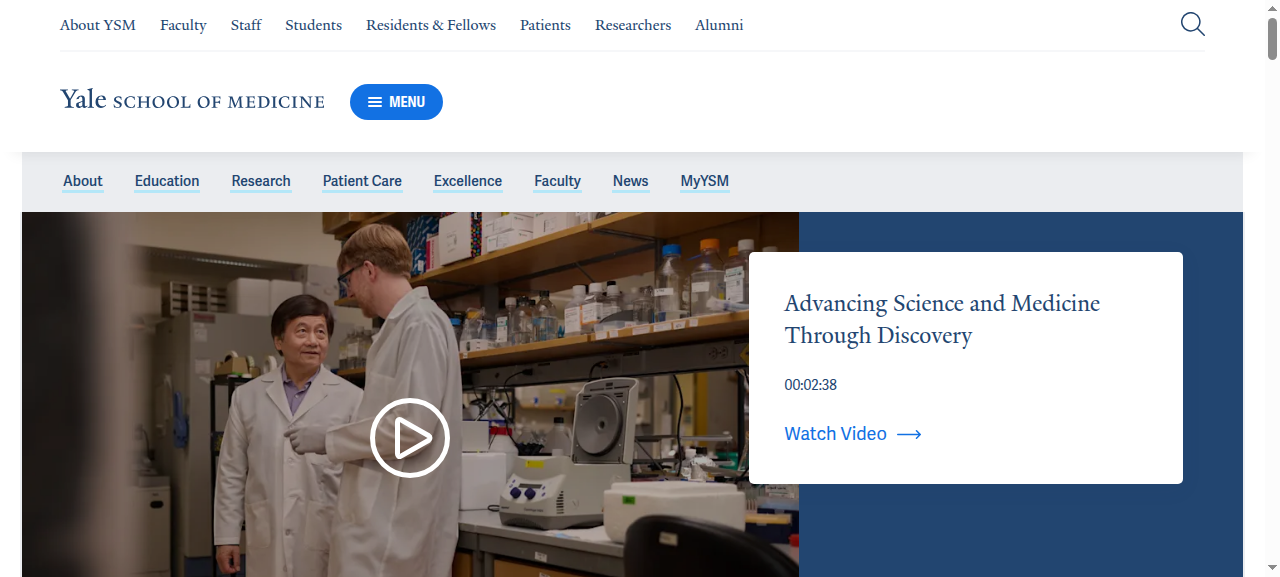Open the Patient Care section

(x=362, y=181)
